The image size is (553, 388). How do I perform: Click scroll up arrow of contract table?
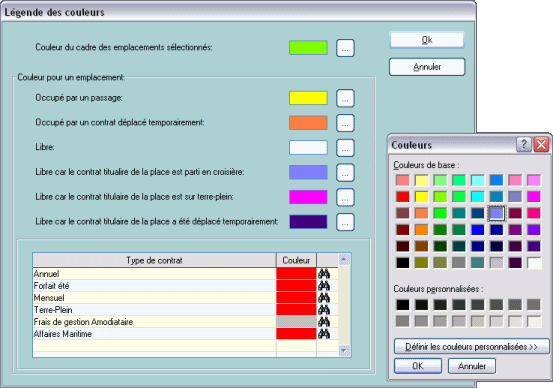pos(344,260)
